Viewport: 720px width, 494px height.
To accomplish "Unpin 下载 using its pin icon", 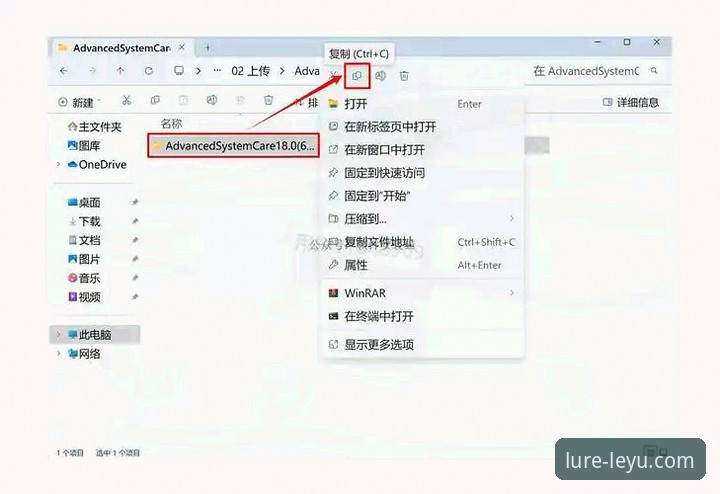I will [135, 221].
